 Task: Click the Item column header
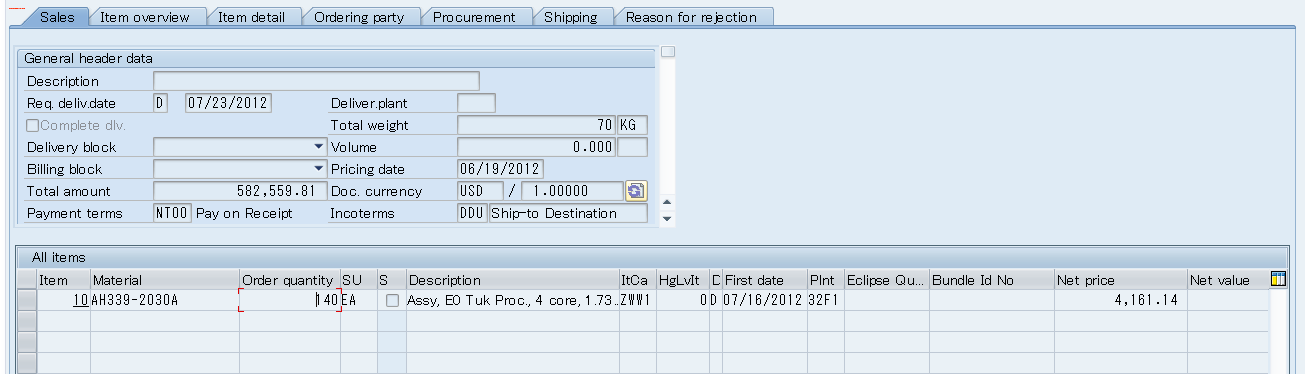pos(63,280)
